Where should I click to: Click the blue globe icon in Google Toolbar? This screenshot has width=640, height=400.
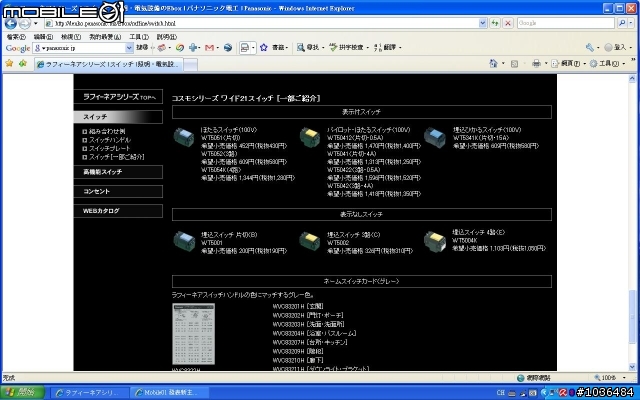(228, 48)
